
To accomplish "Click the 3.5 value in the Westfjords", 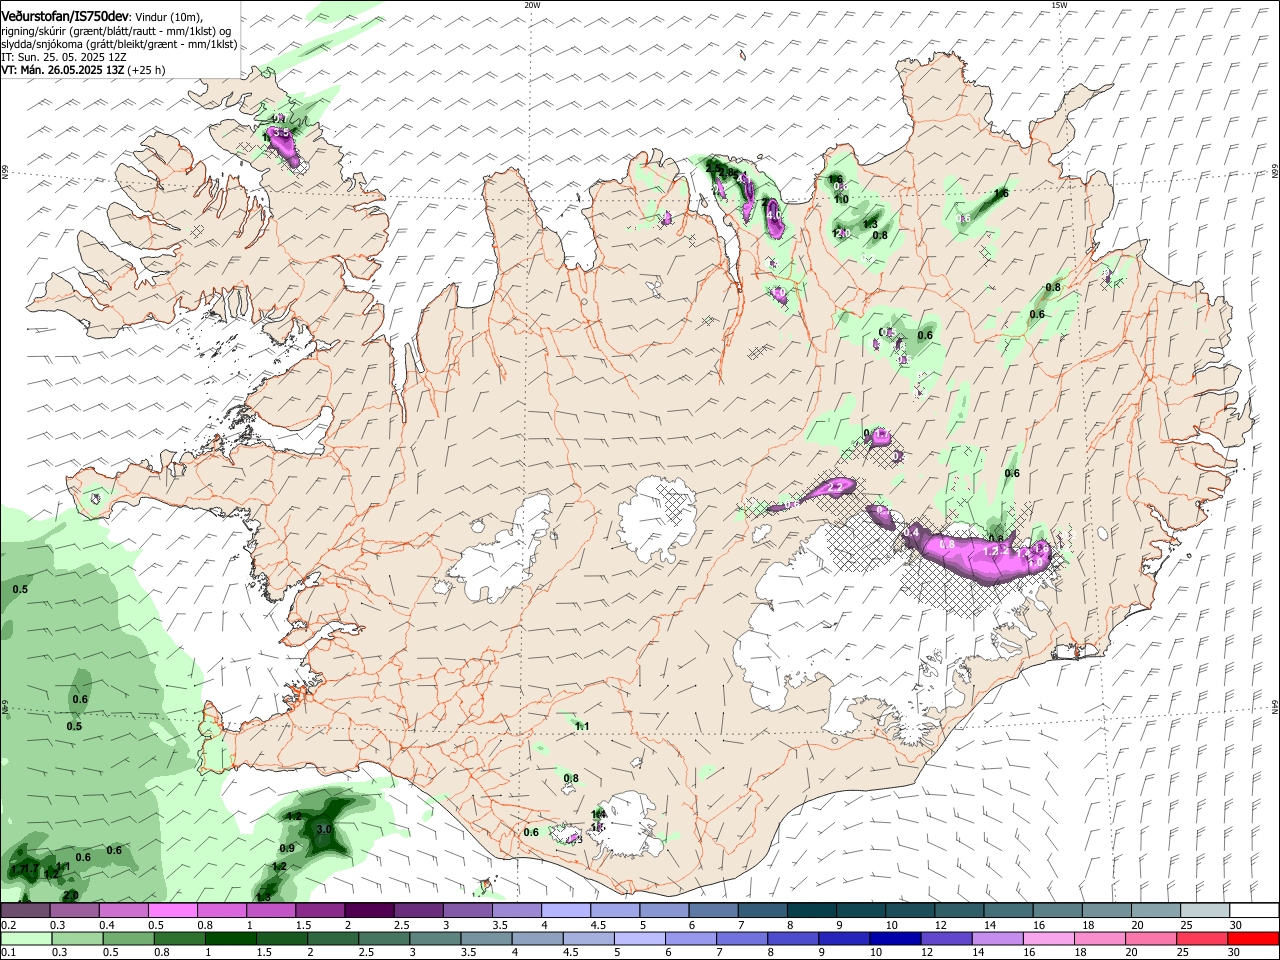I will (282, 132).
